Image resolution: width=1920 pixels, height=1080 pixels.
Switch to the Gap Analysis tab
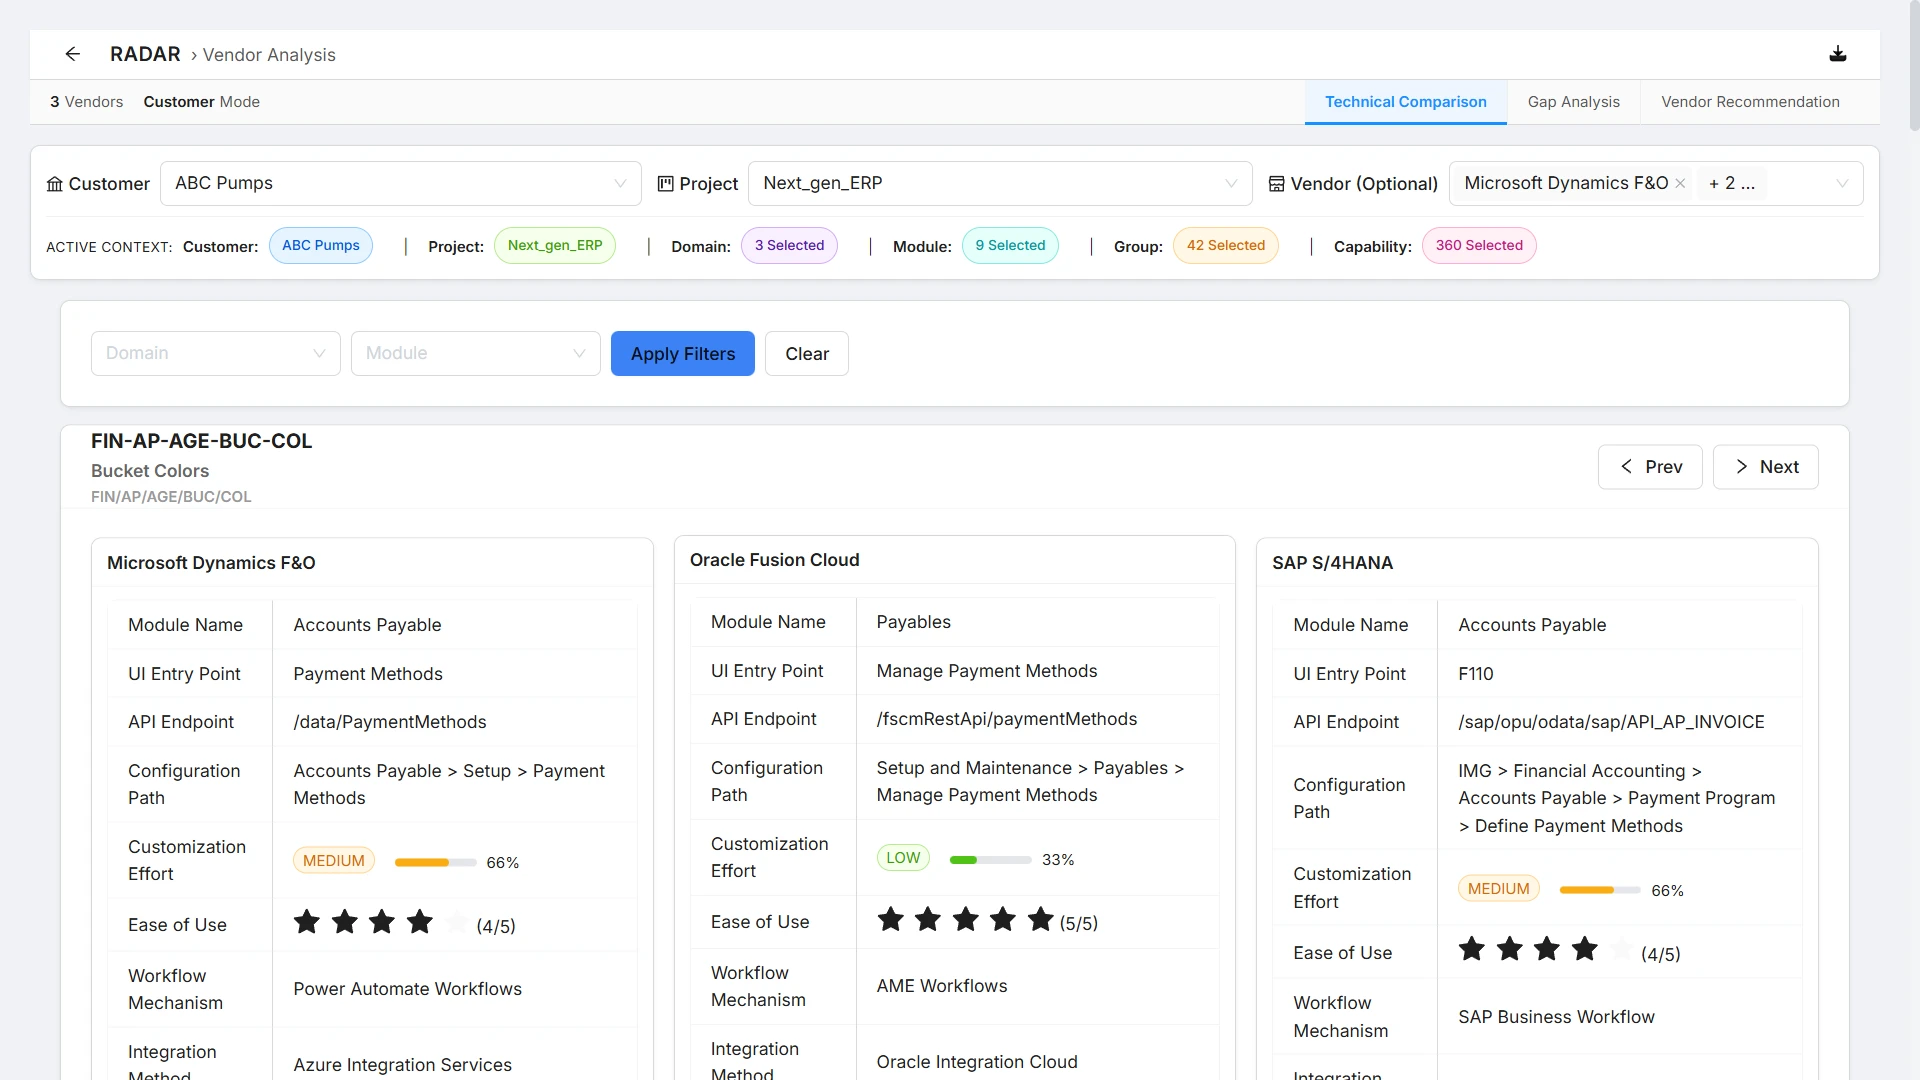1573,102
